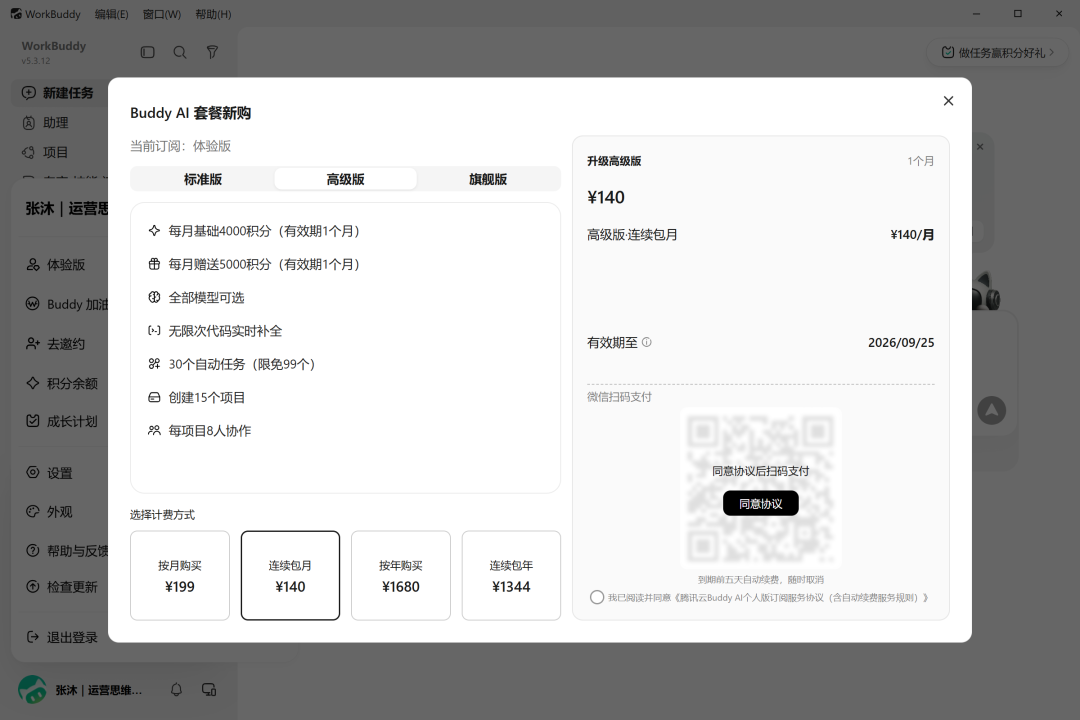Screen dimensions: 1080x720
Task: Select the 连续包月 ¥140 billing option
Action: pyautogui.click(x=290, y=575)
